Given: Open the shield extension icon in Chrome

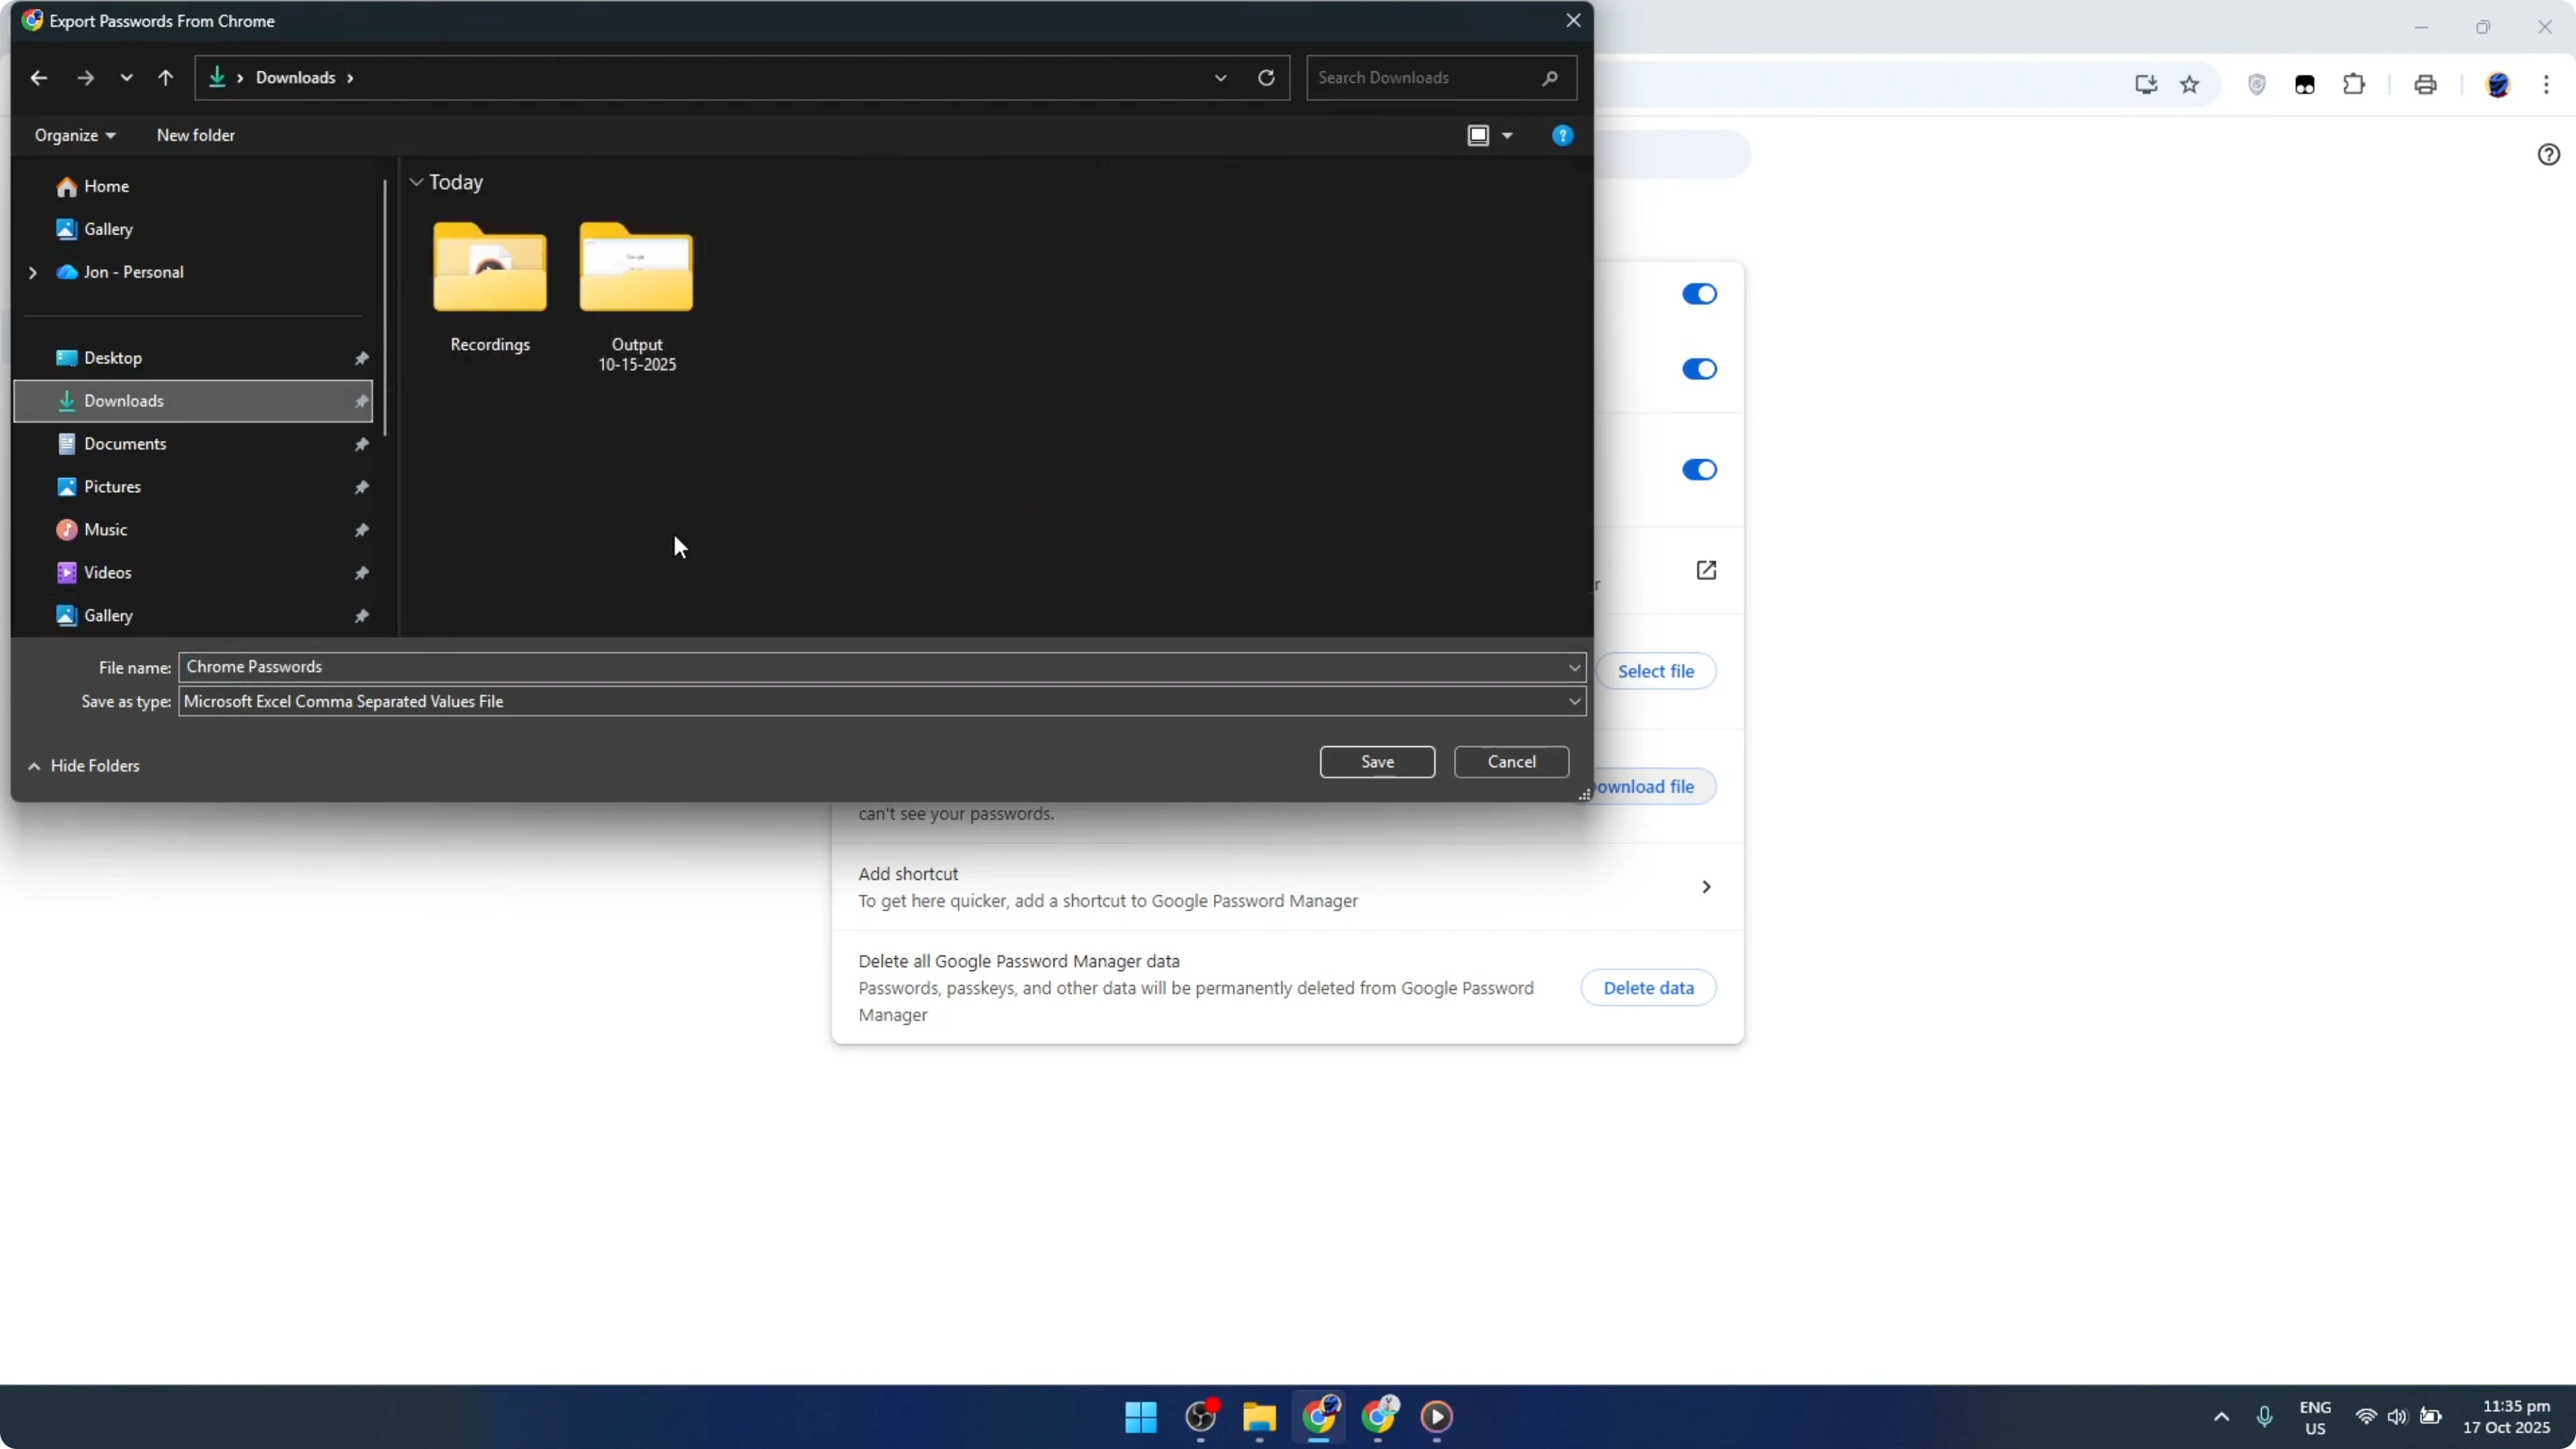Looking at the screenshot, I should 2257,85.
